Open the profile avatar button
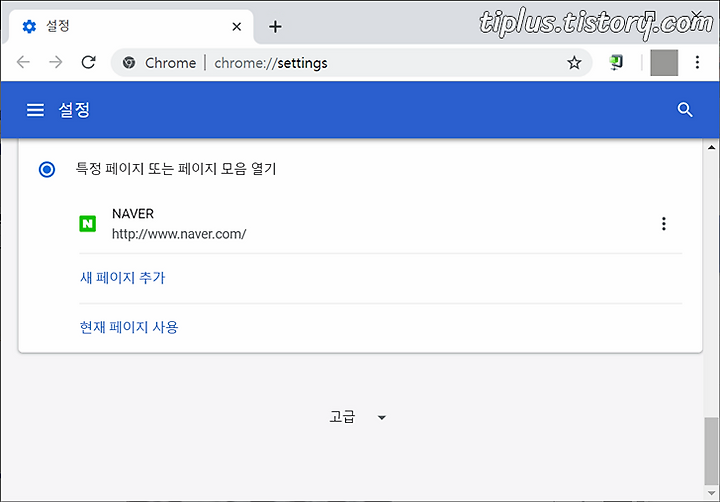720x502 pixels. click(664, 62)
